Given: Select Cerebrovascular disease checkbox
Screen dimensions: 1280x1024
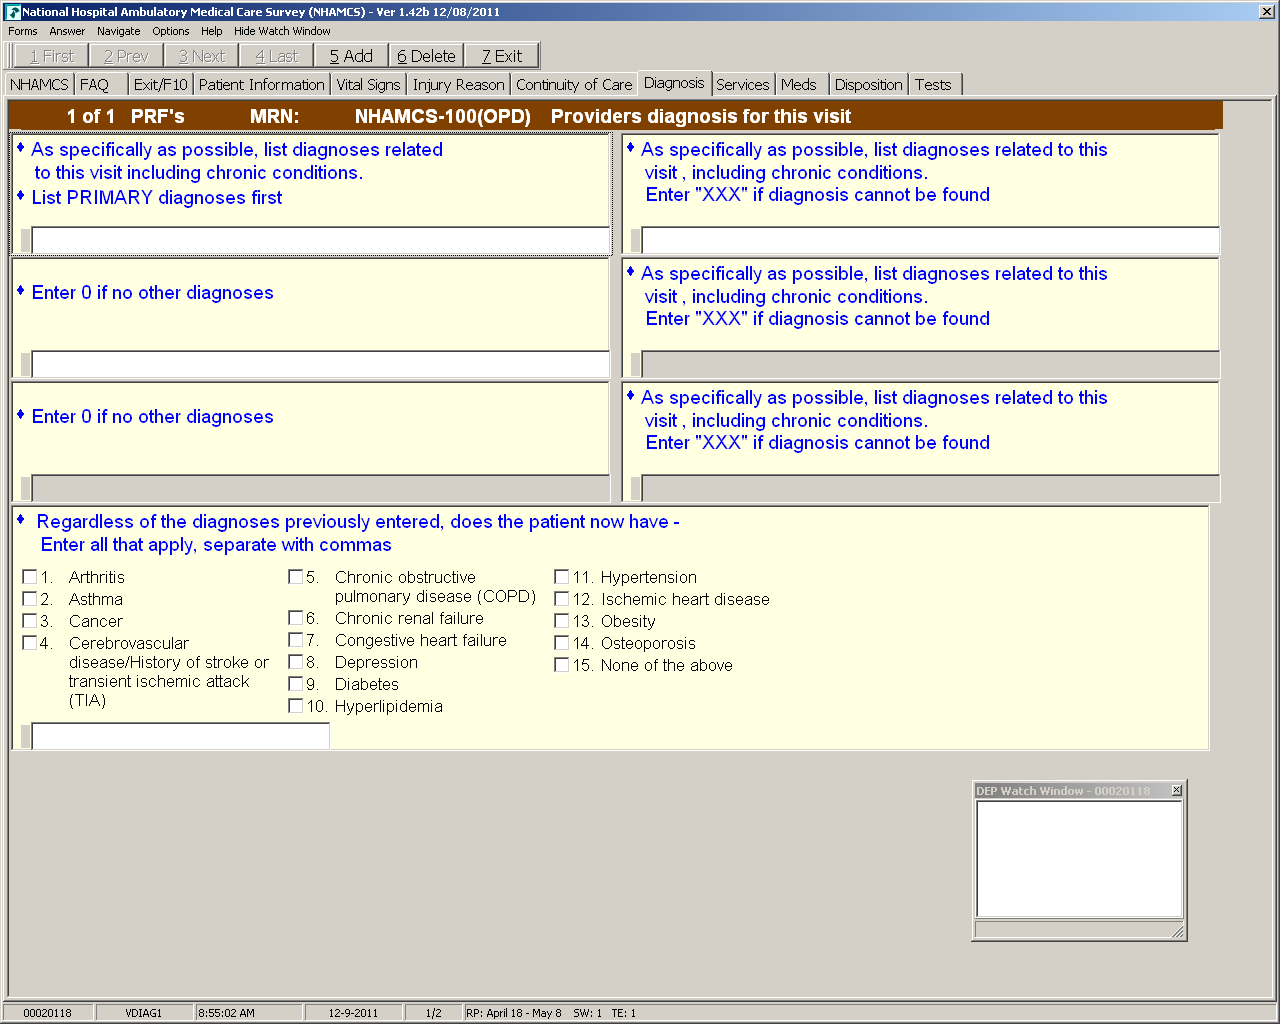Looking at the screenshot, I should [x=30, y=643].
